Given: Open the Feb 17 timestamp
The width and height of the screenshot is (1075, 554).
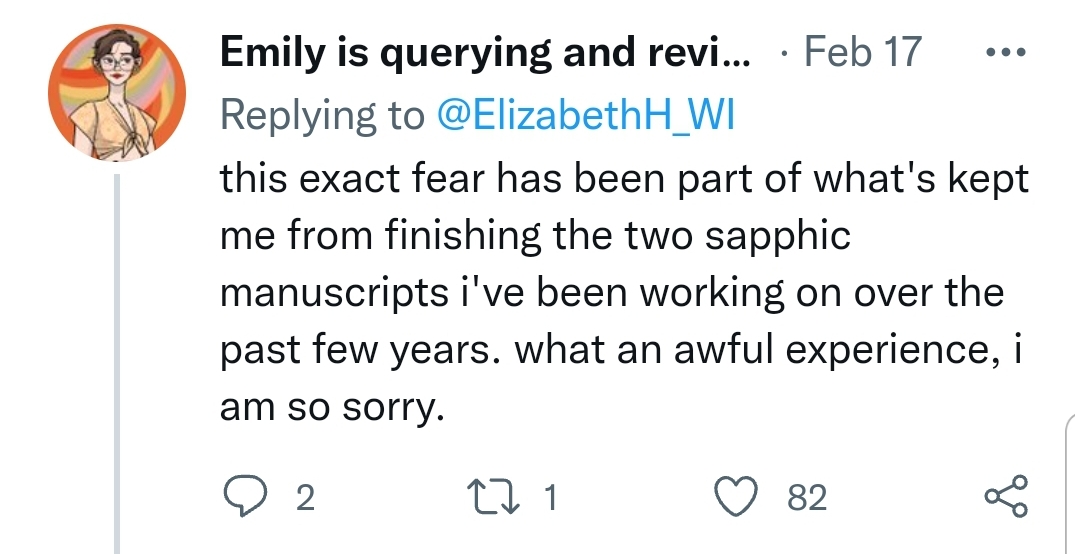Looking at the screenshot, I should coord(863,52).
